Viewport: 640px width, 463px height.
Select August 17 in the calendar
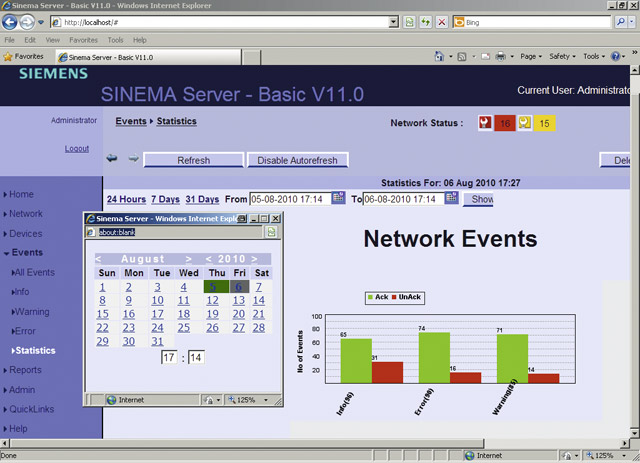coord(157,314)
